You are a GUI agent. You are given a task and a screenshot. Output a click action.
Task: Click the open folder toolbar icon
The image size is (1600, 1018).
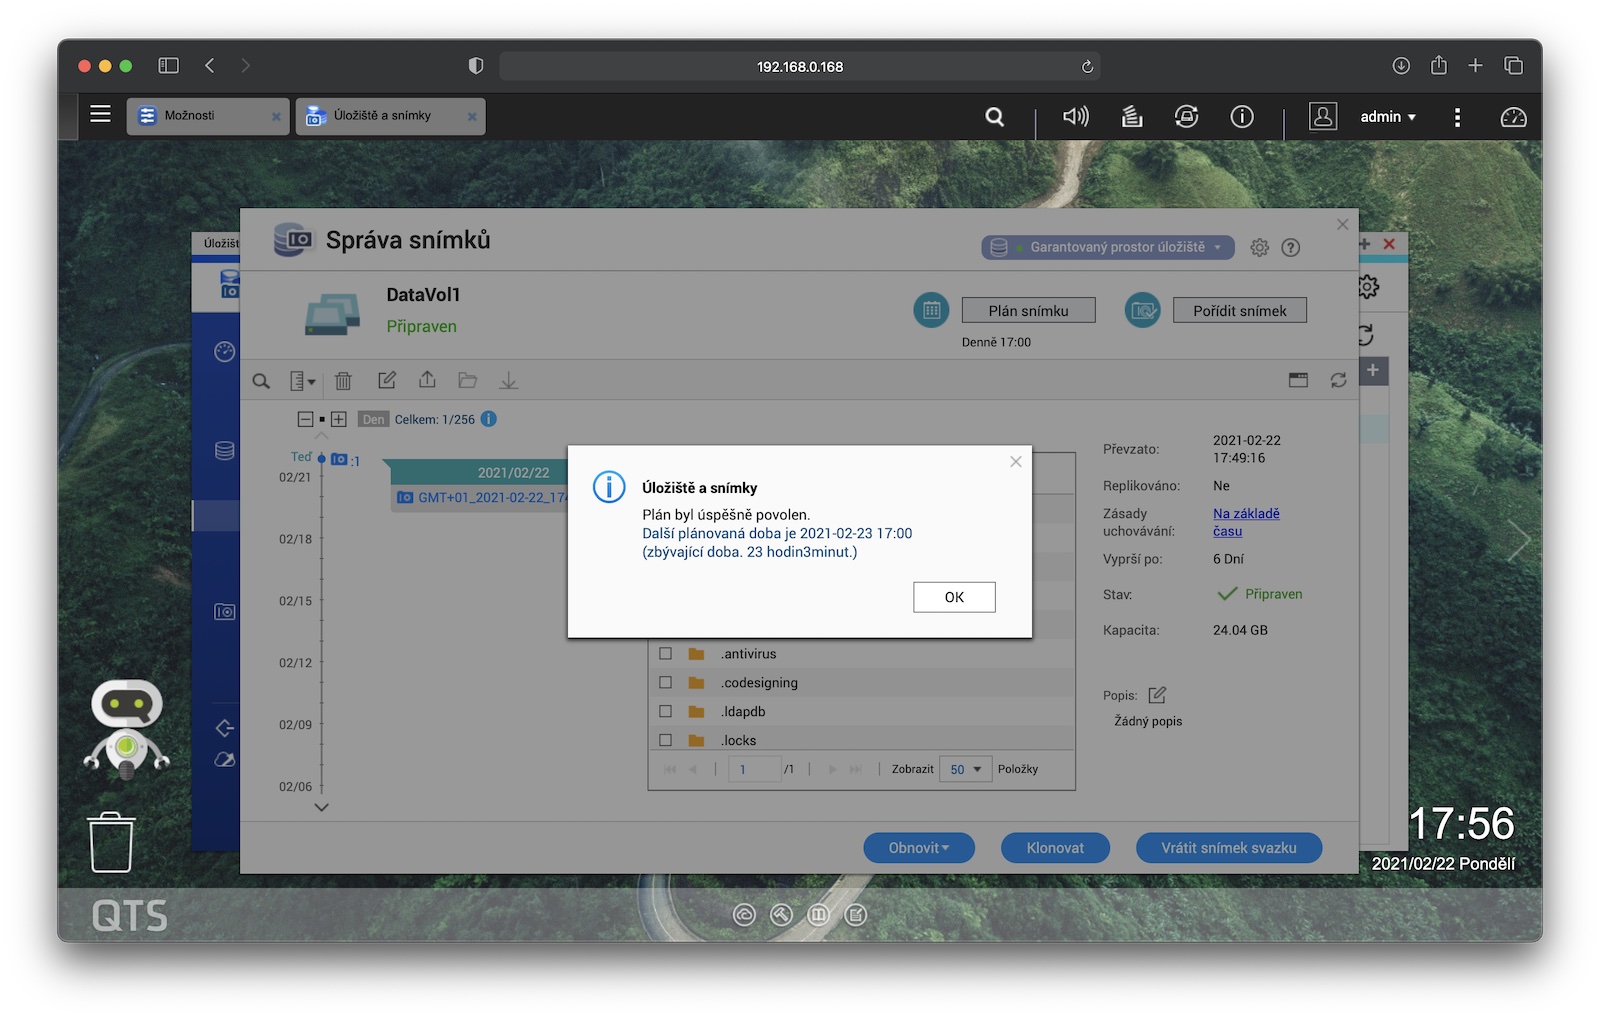pos(467,380)
